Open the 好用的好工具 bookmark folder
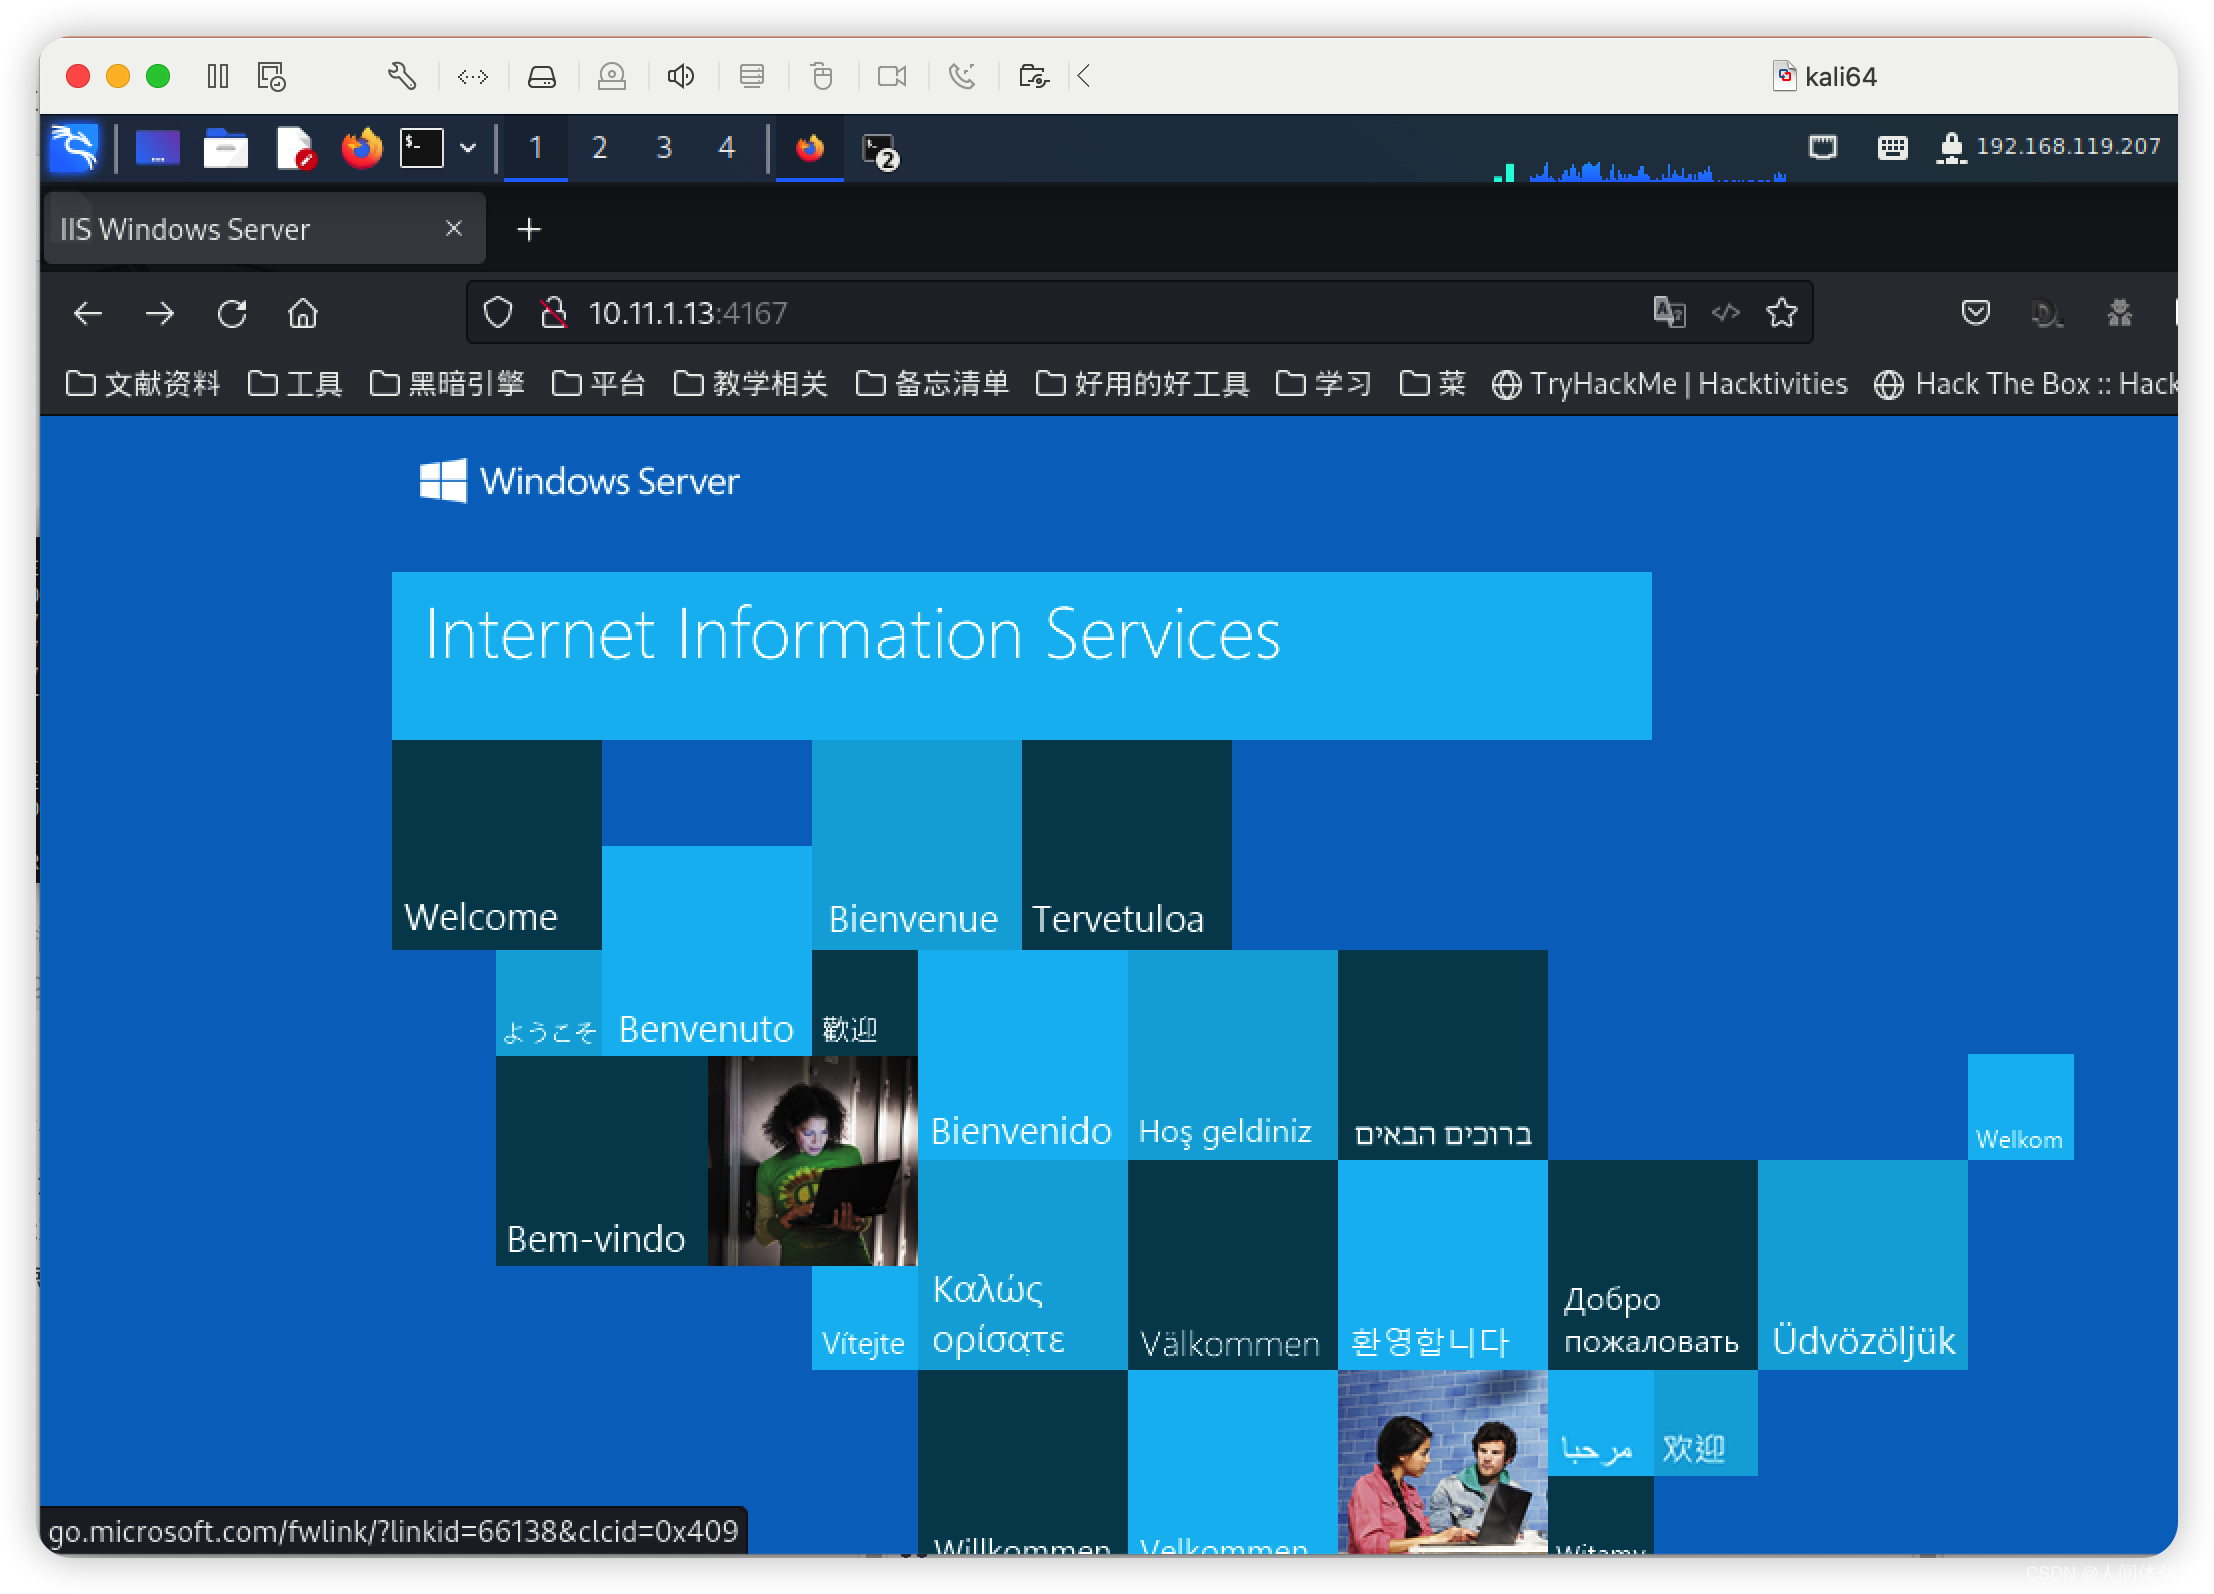Image resolution: width=2214 pixels, height=1594 pixels. [1143, 384]
